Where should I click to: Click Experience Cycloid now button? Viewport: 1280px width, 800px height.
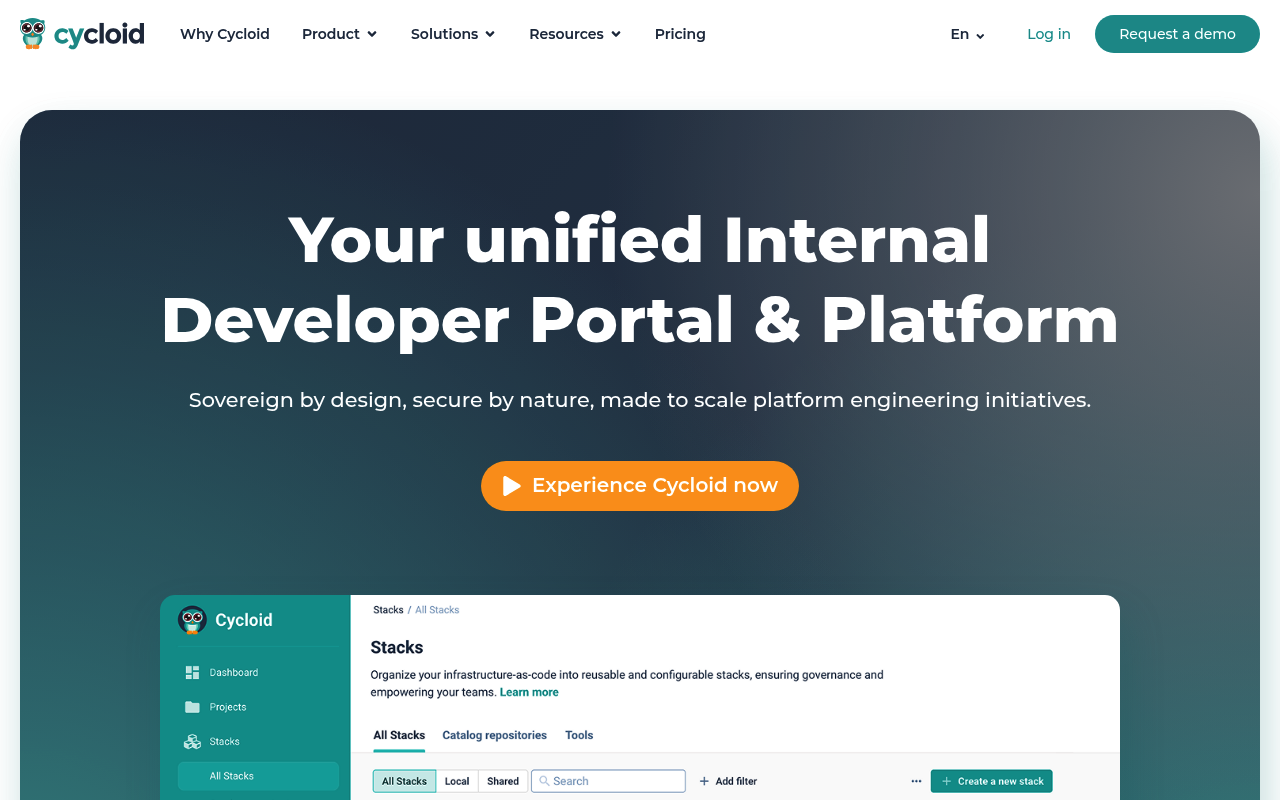[640, 486]
